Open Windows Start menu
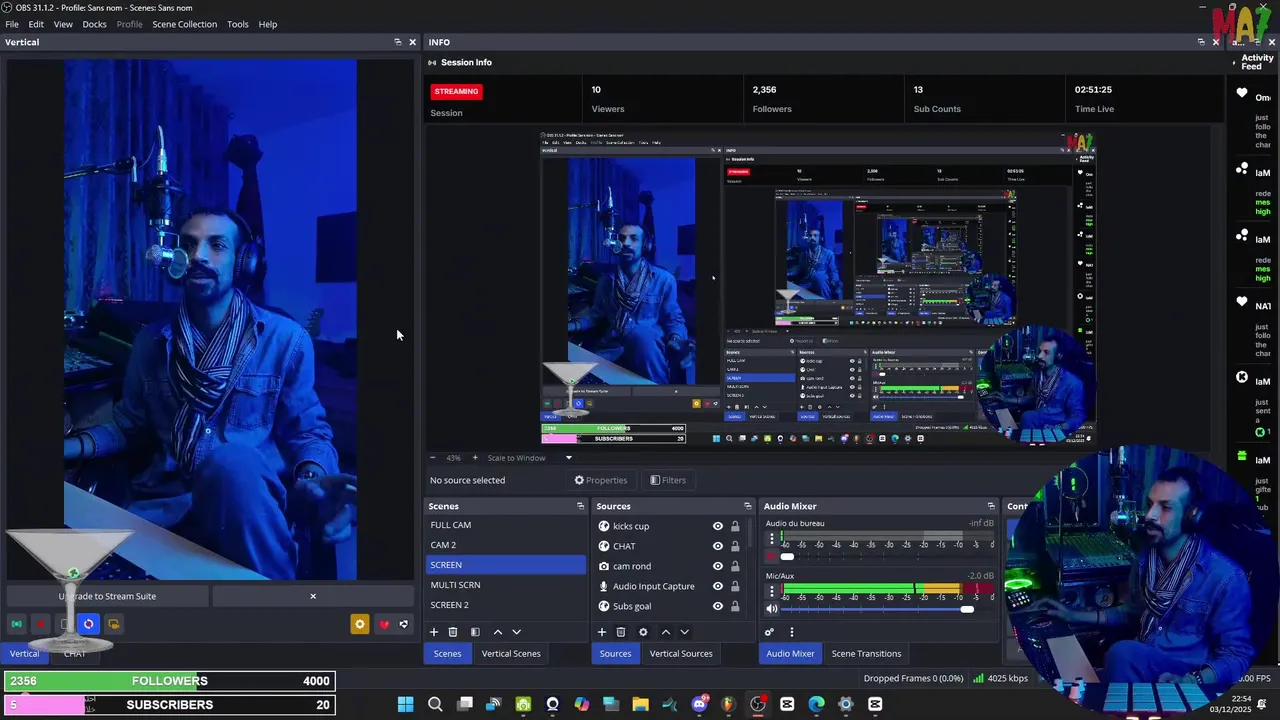 point(405,704)
